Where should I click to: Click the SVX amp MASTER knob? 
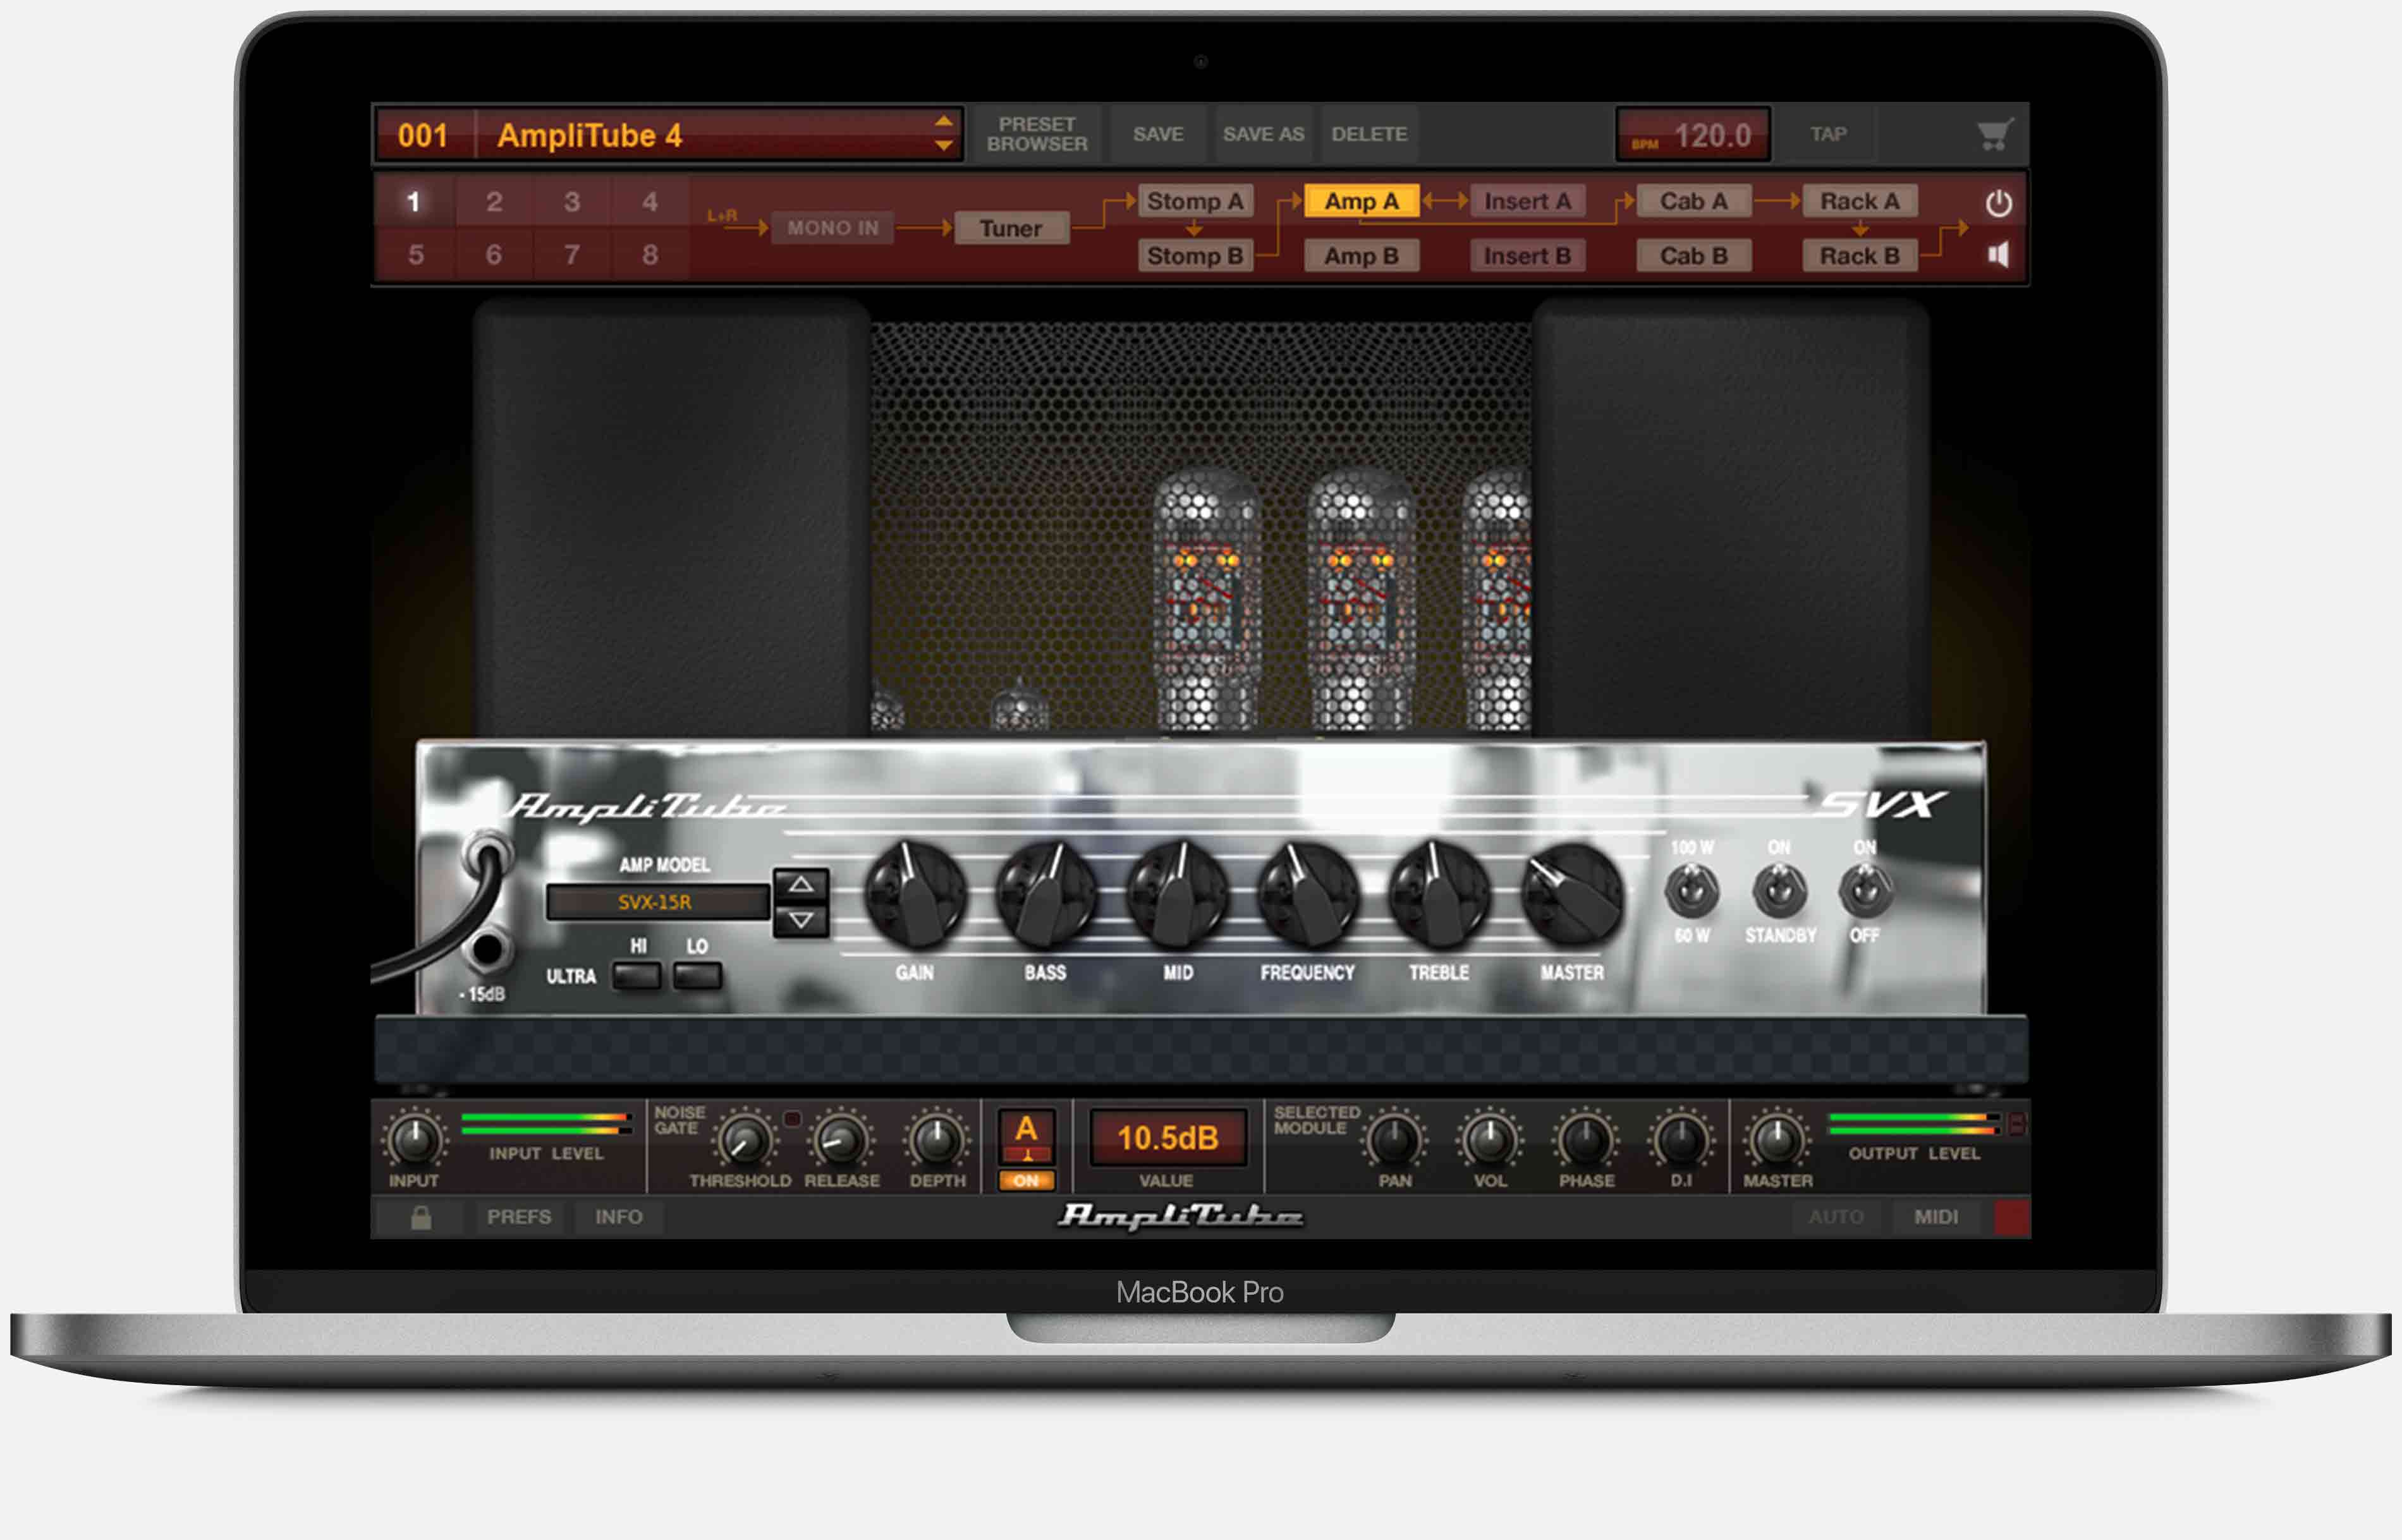coord(1572,895)
